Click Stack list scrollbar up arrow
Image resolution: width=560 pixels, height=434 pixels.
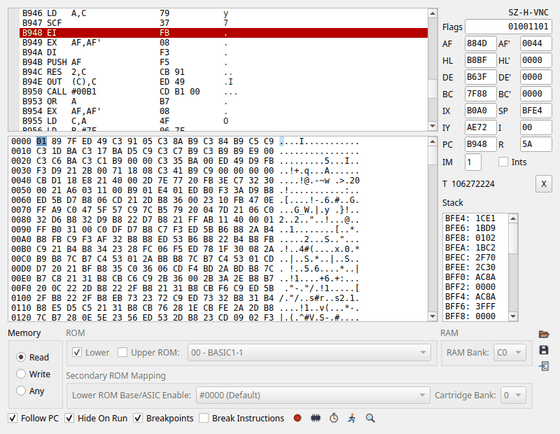coord(513,218)
